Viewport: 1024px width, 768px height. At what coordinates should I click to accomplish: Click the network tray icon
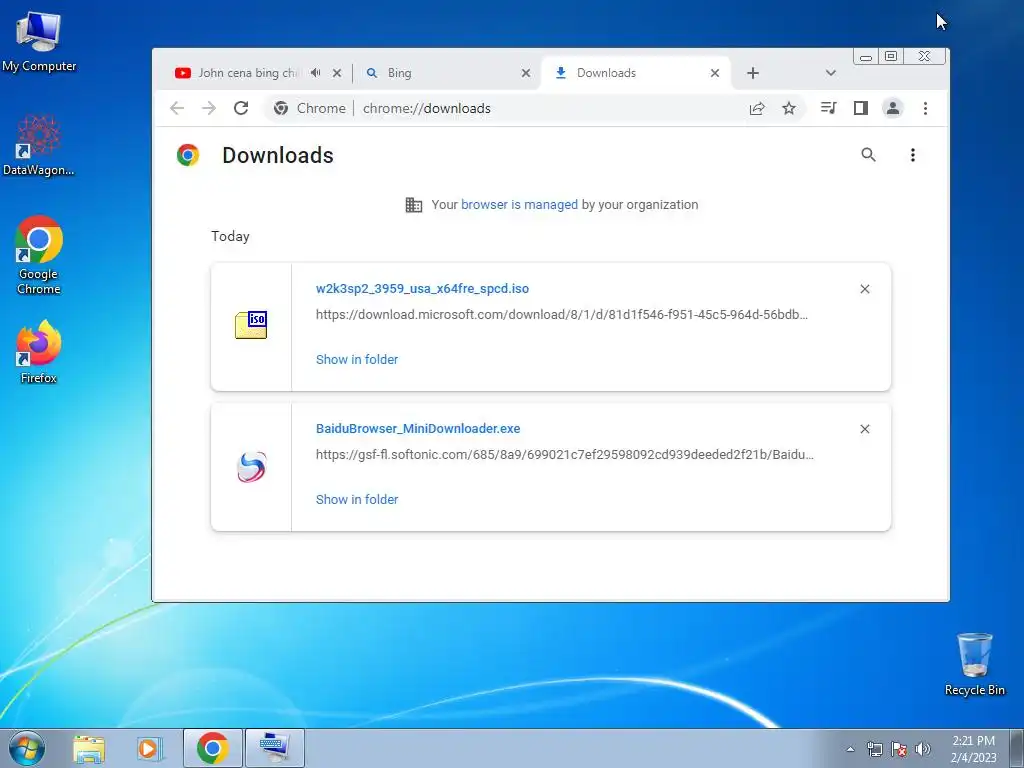click(x=874, y=749)
